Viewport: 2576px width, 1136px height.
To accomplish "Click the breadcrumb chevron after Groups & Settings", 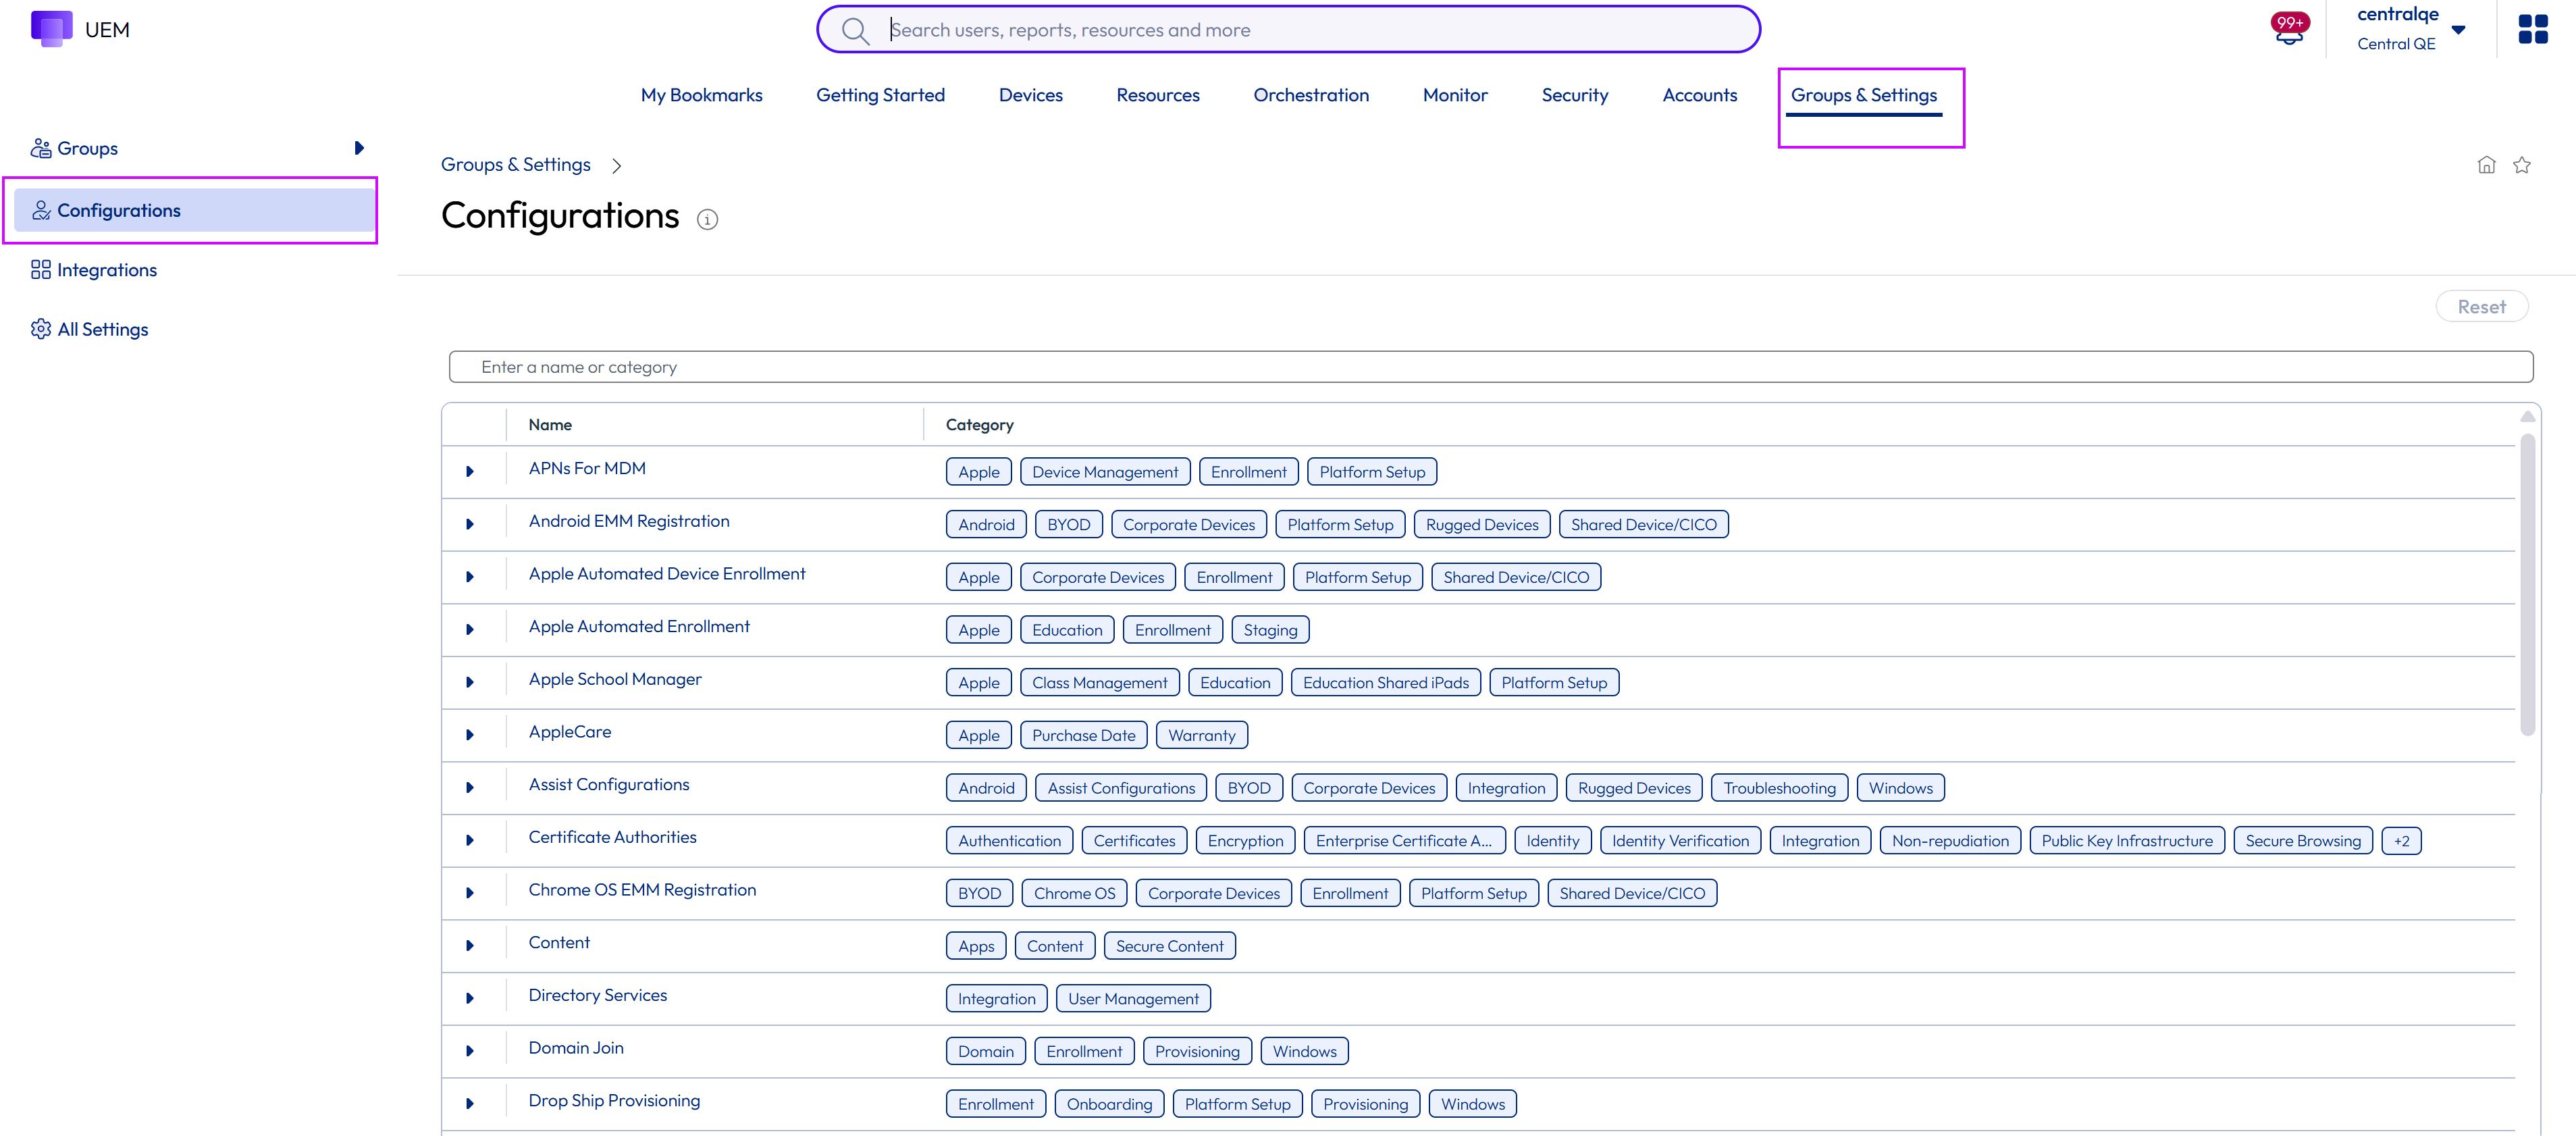I will [x=617, y=166].
